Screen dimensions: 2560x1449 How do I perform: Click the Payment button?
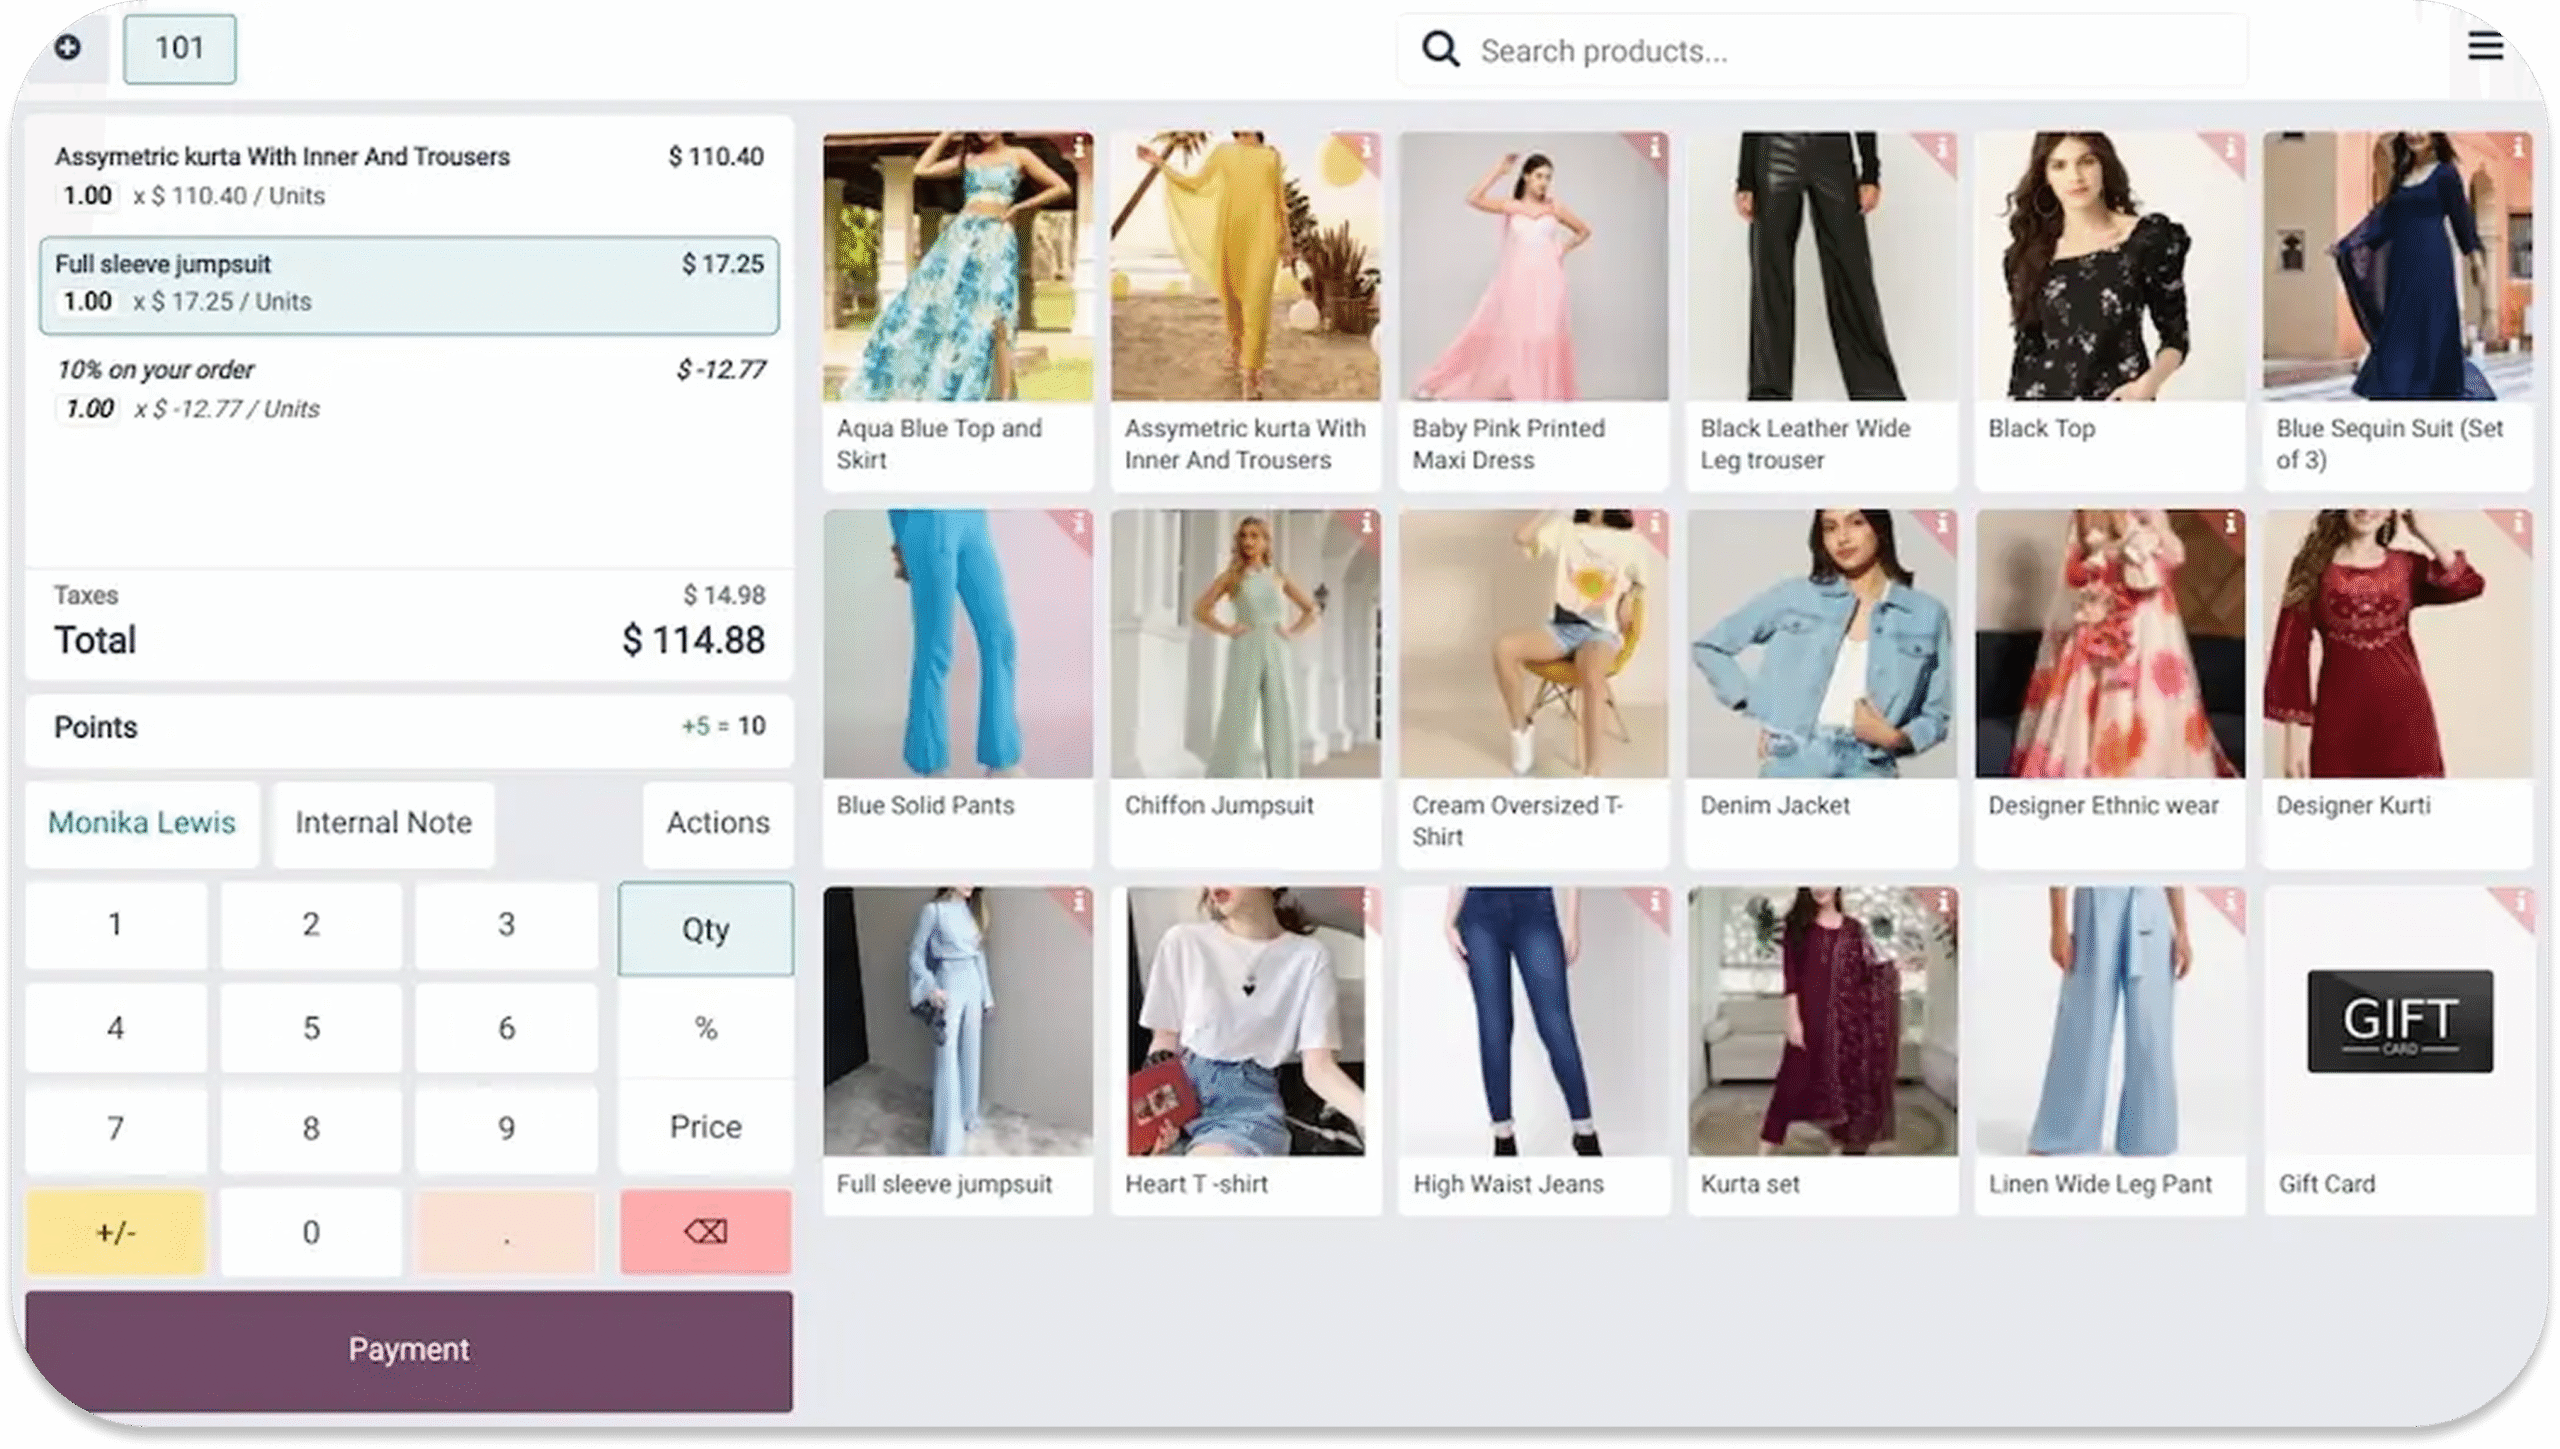pos(408,1350)
